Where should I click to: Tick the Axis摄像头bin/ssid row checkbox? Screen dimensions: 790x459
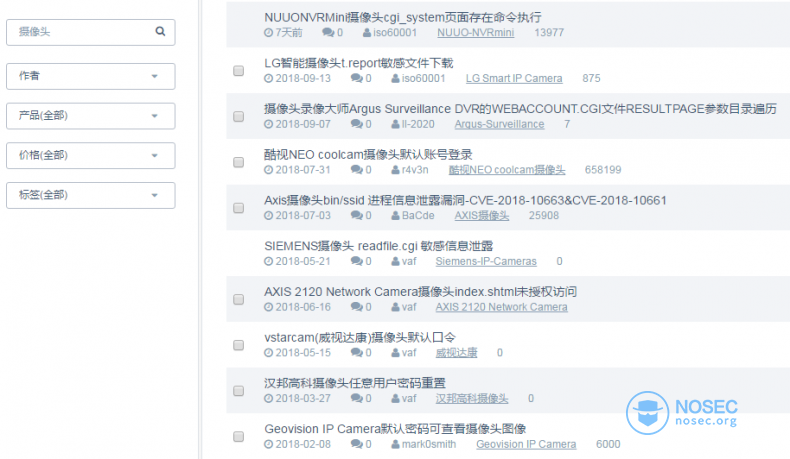(x=238, y=208)
